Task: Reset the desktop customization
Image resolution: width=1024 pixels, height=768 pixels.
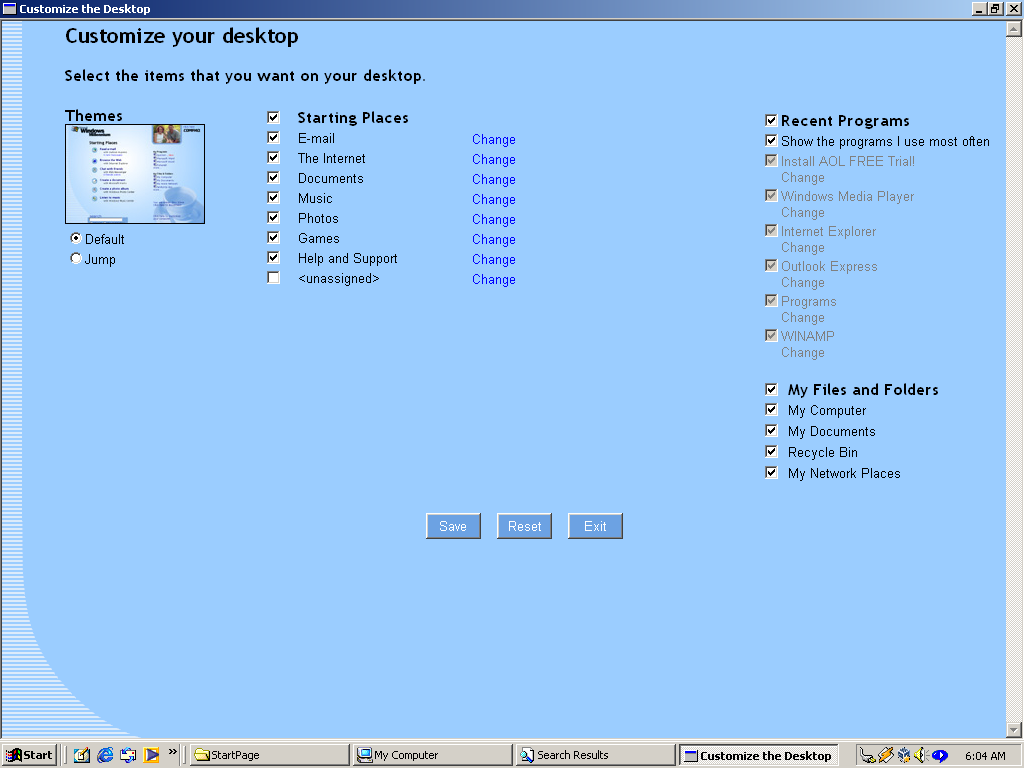Action: (x=524, y=525)
